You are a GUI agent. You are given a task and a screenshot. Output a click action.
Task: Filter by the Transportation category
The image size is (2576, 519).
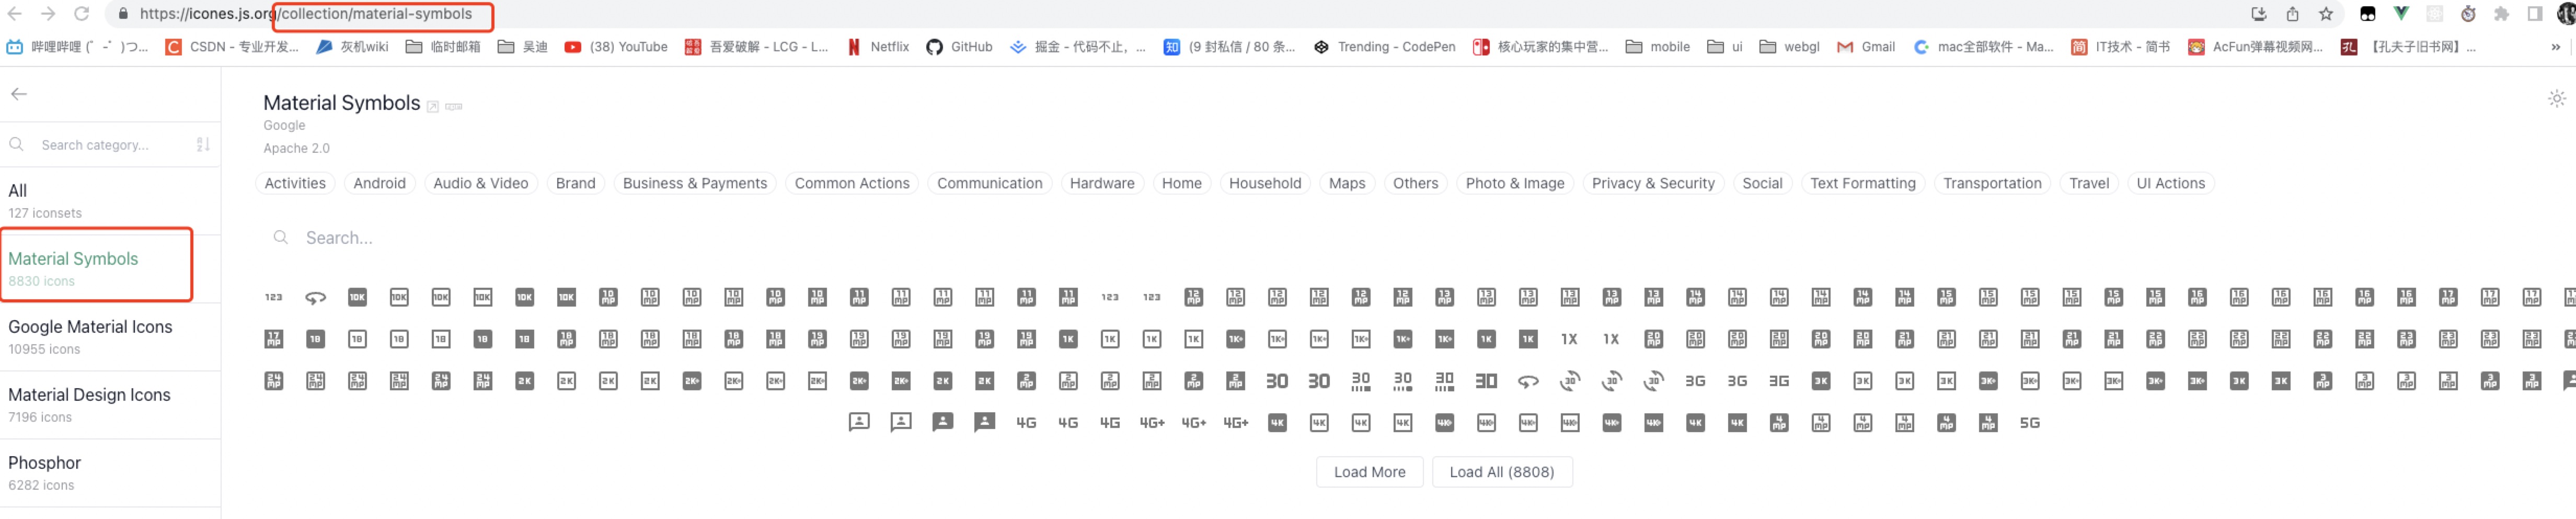[1991, 183]
